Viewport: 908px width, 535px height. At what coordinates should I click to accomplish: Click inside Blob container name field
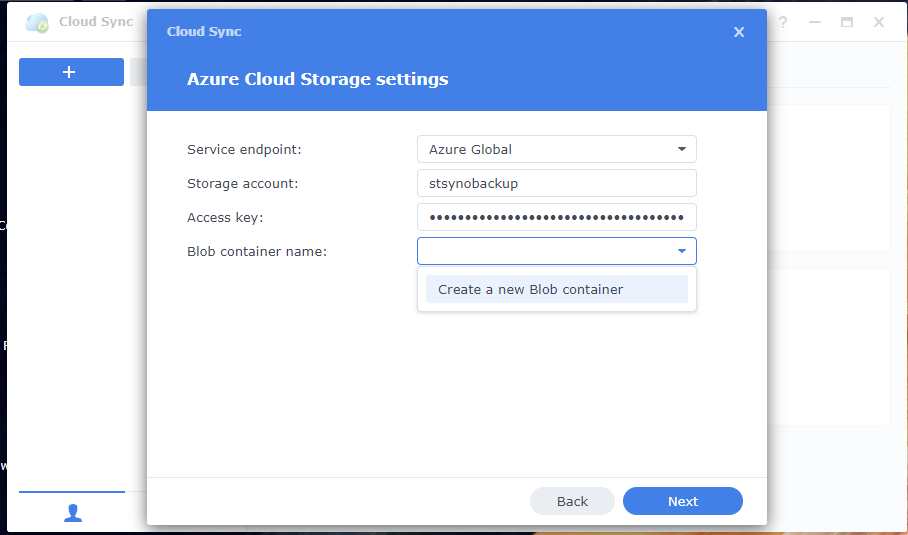click(x=540, y=251)
